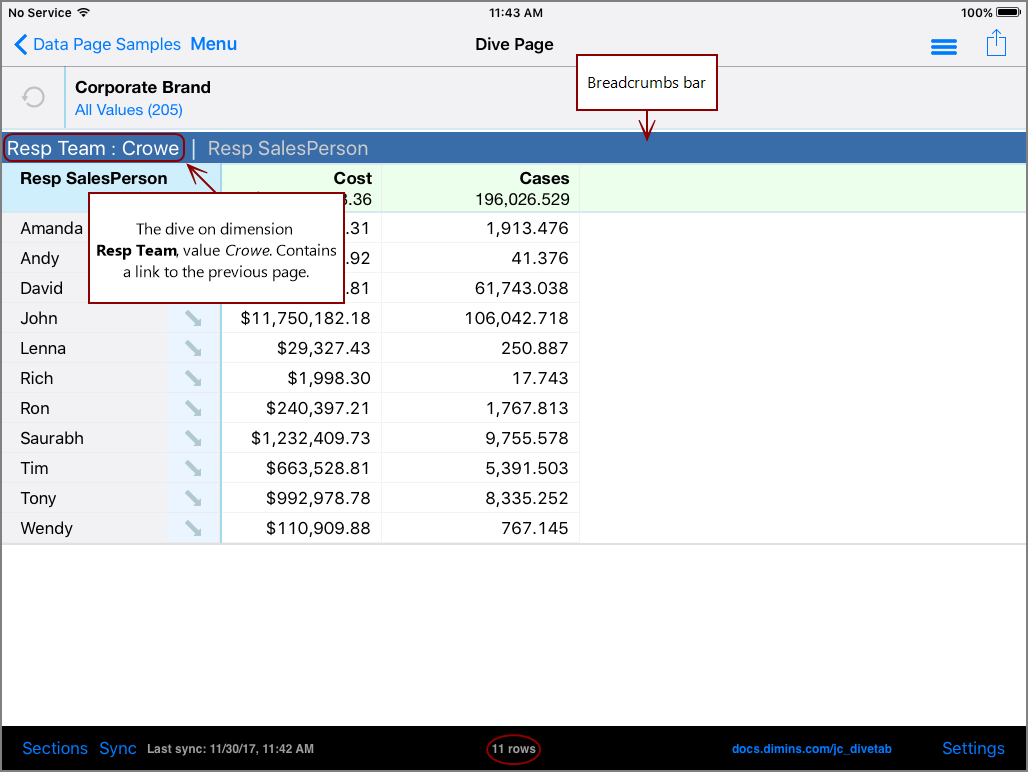Follow the docs.dimins.com/jc_divetab link

pos(811,749)
